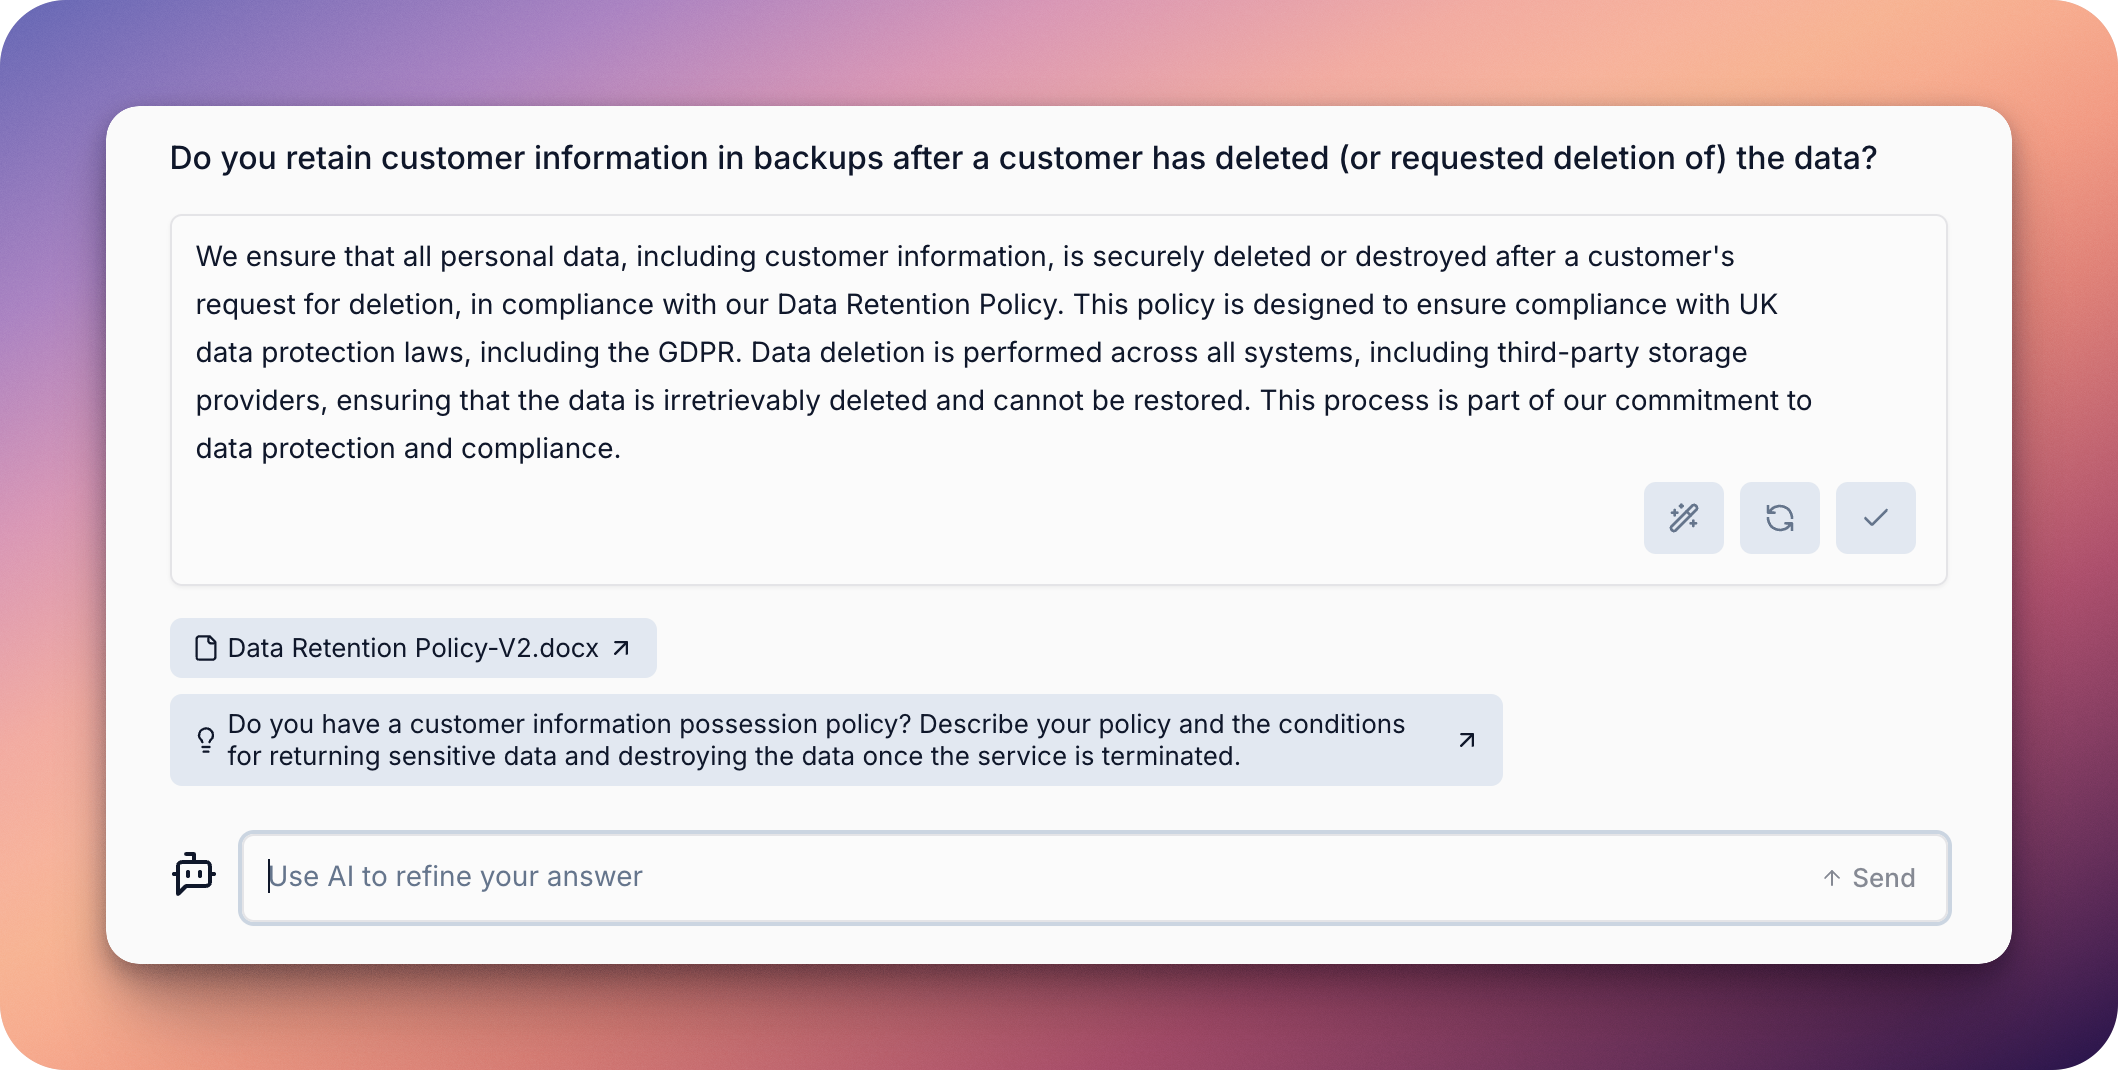Click the document icon beside Data Retention Policy
Viewport: 2118px width, 1070px height.
coord(206,648)
